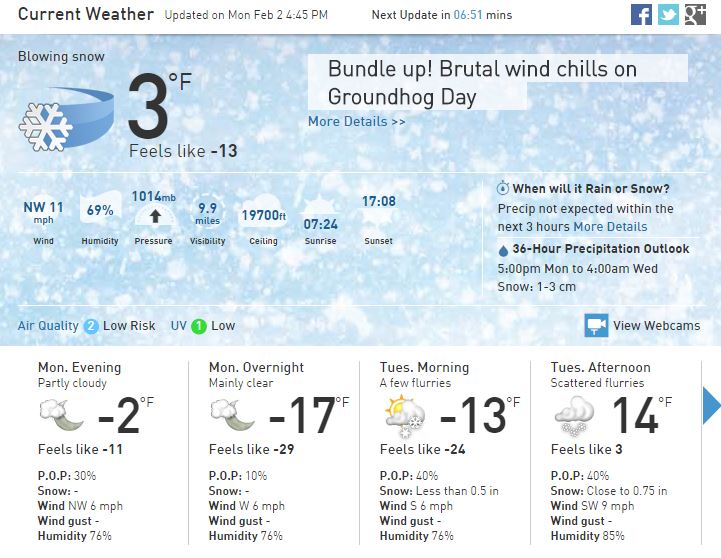Open the View Webcams link
This screenshot has width=721, height=558.
pos(656,326)
